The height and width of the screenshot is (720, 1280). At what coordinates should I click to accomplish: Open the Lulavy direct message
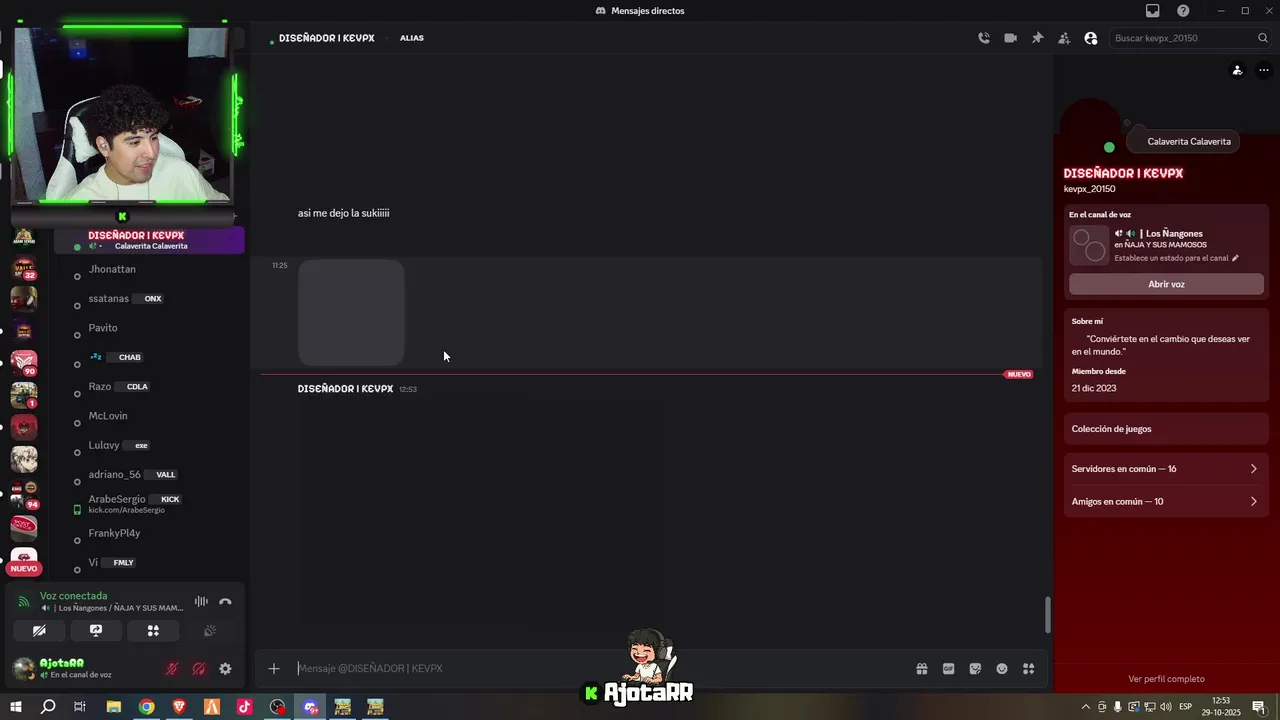(150, 445)
